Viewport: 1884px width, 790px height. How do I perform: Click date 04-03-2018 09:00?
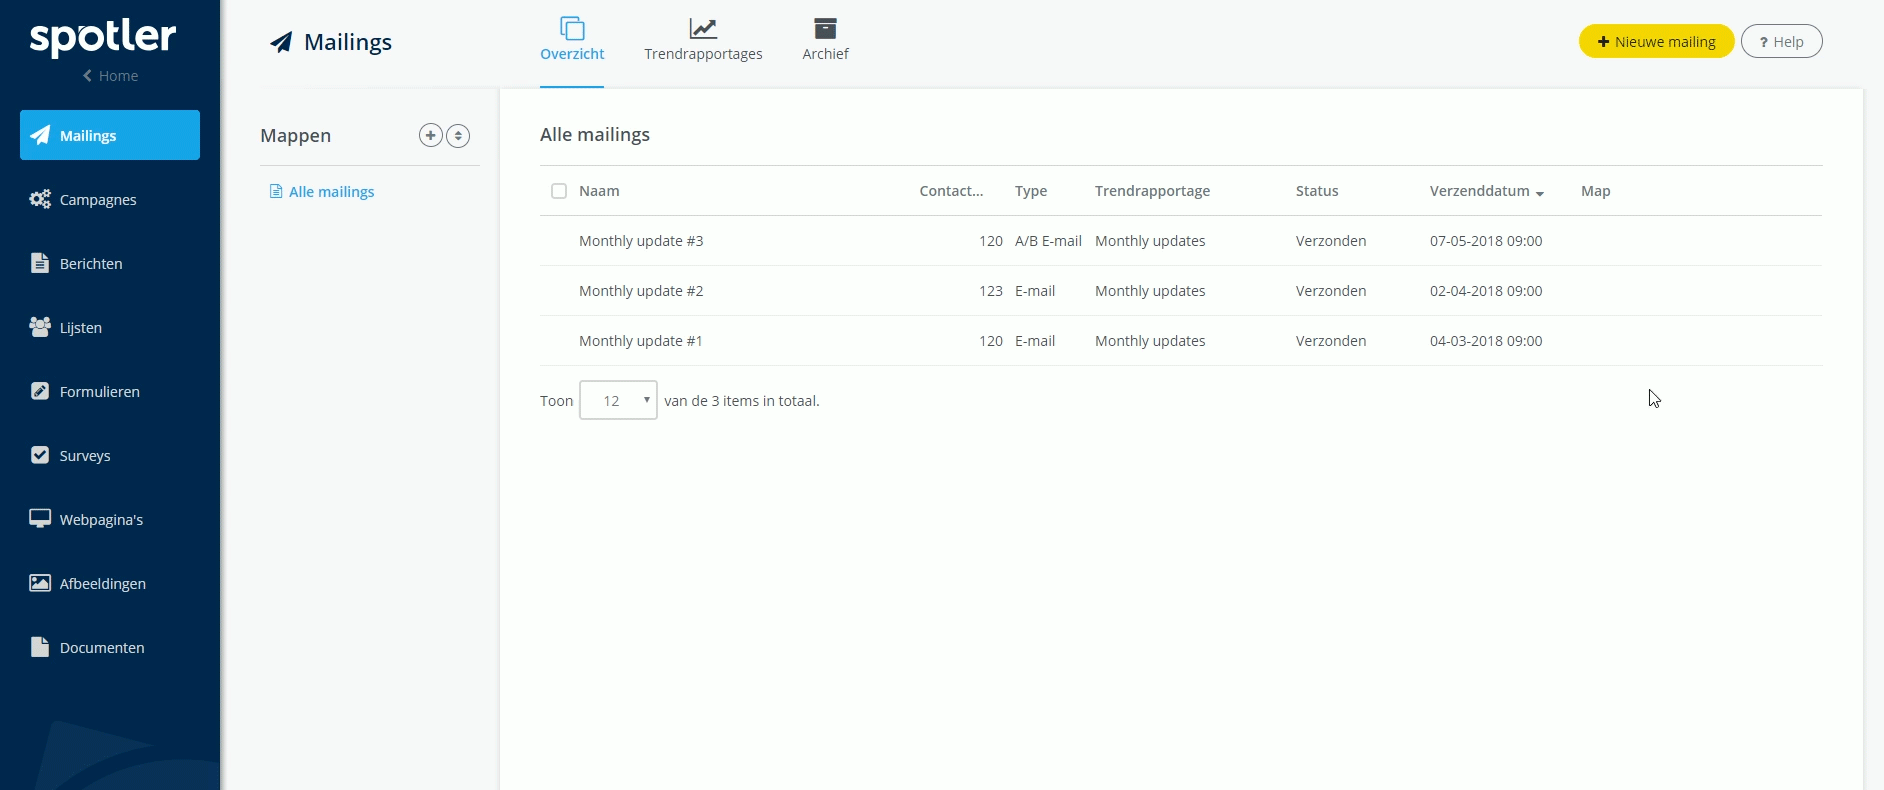[1486, 341]
